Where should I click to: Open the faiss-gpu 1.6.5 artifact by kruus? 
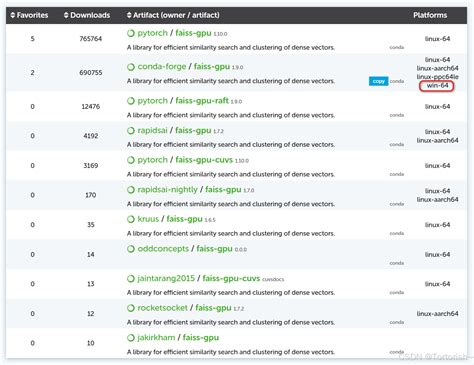[x=184, y=219]
